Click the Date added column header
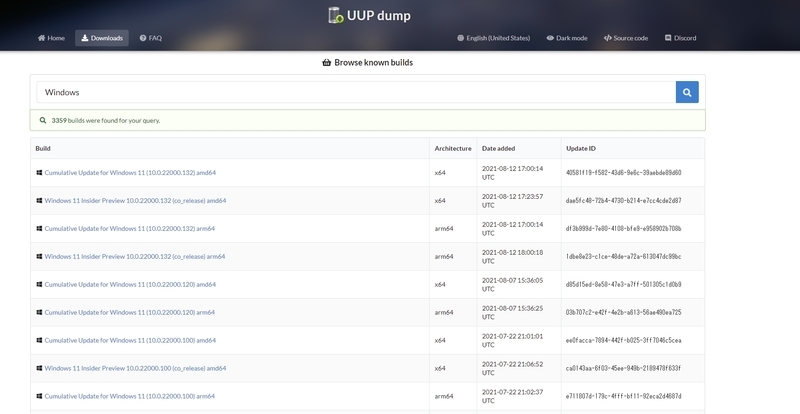 tap(498, 149)
